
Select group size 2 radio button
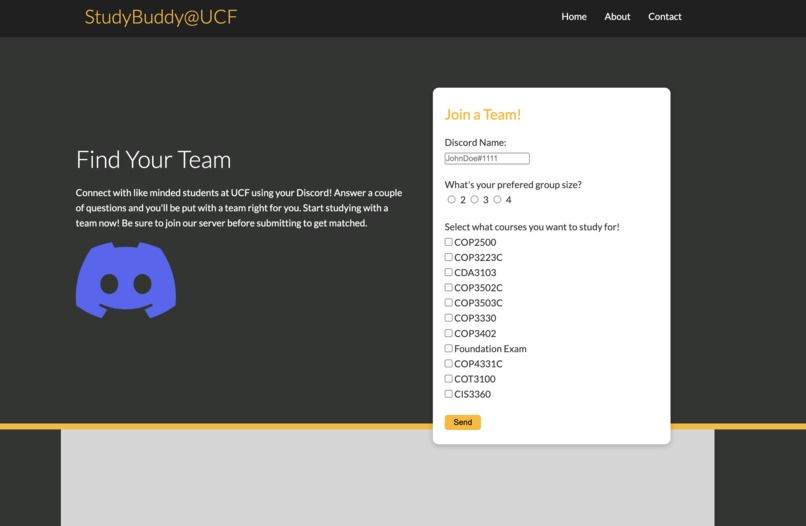(451, 199)
